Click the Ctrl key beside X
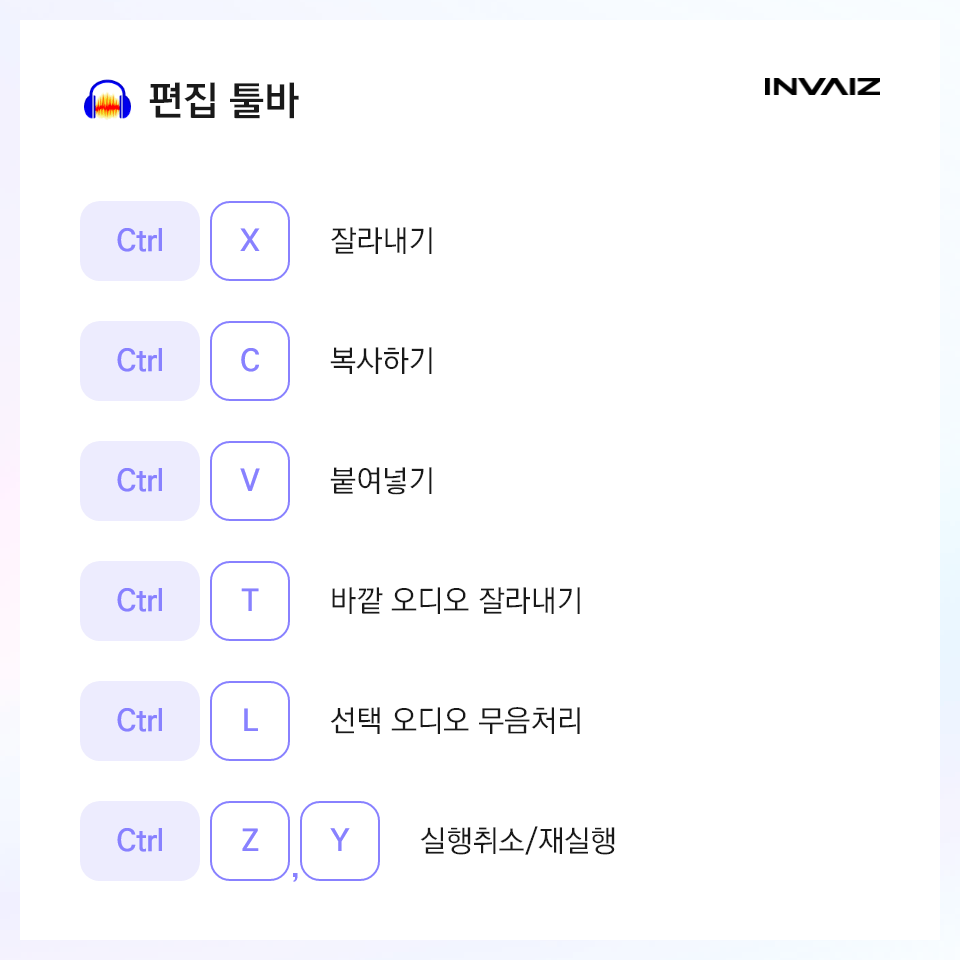Screen dimensions: 960x960 pyautogui.click(x=140, y=241)
